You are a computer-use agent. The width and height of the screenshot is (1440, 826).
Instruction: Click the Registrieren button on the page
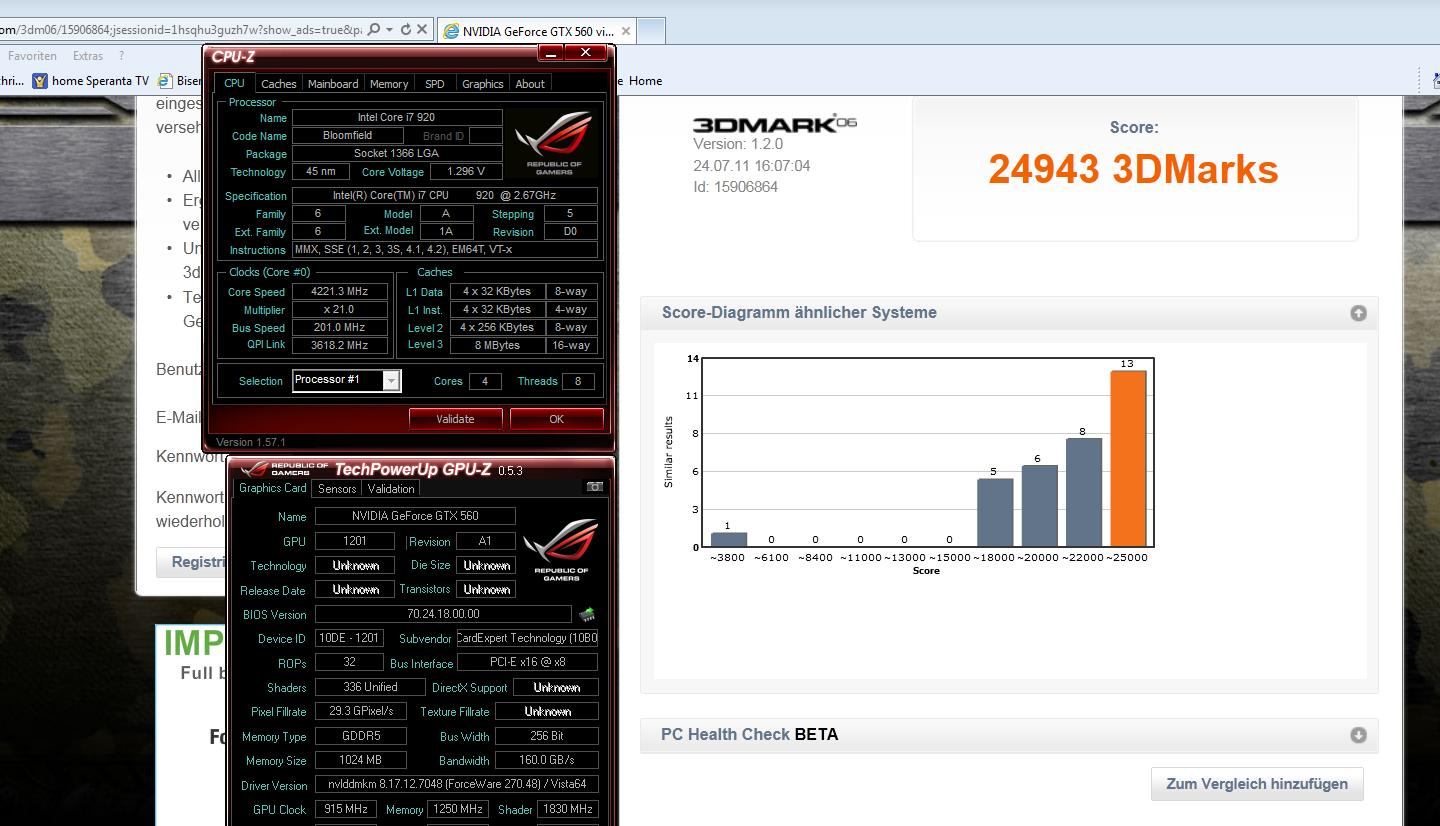click(192, 562)
